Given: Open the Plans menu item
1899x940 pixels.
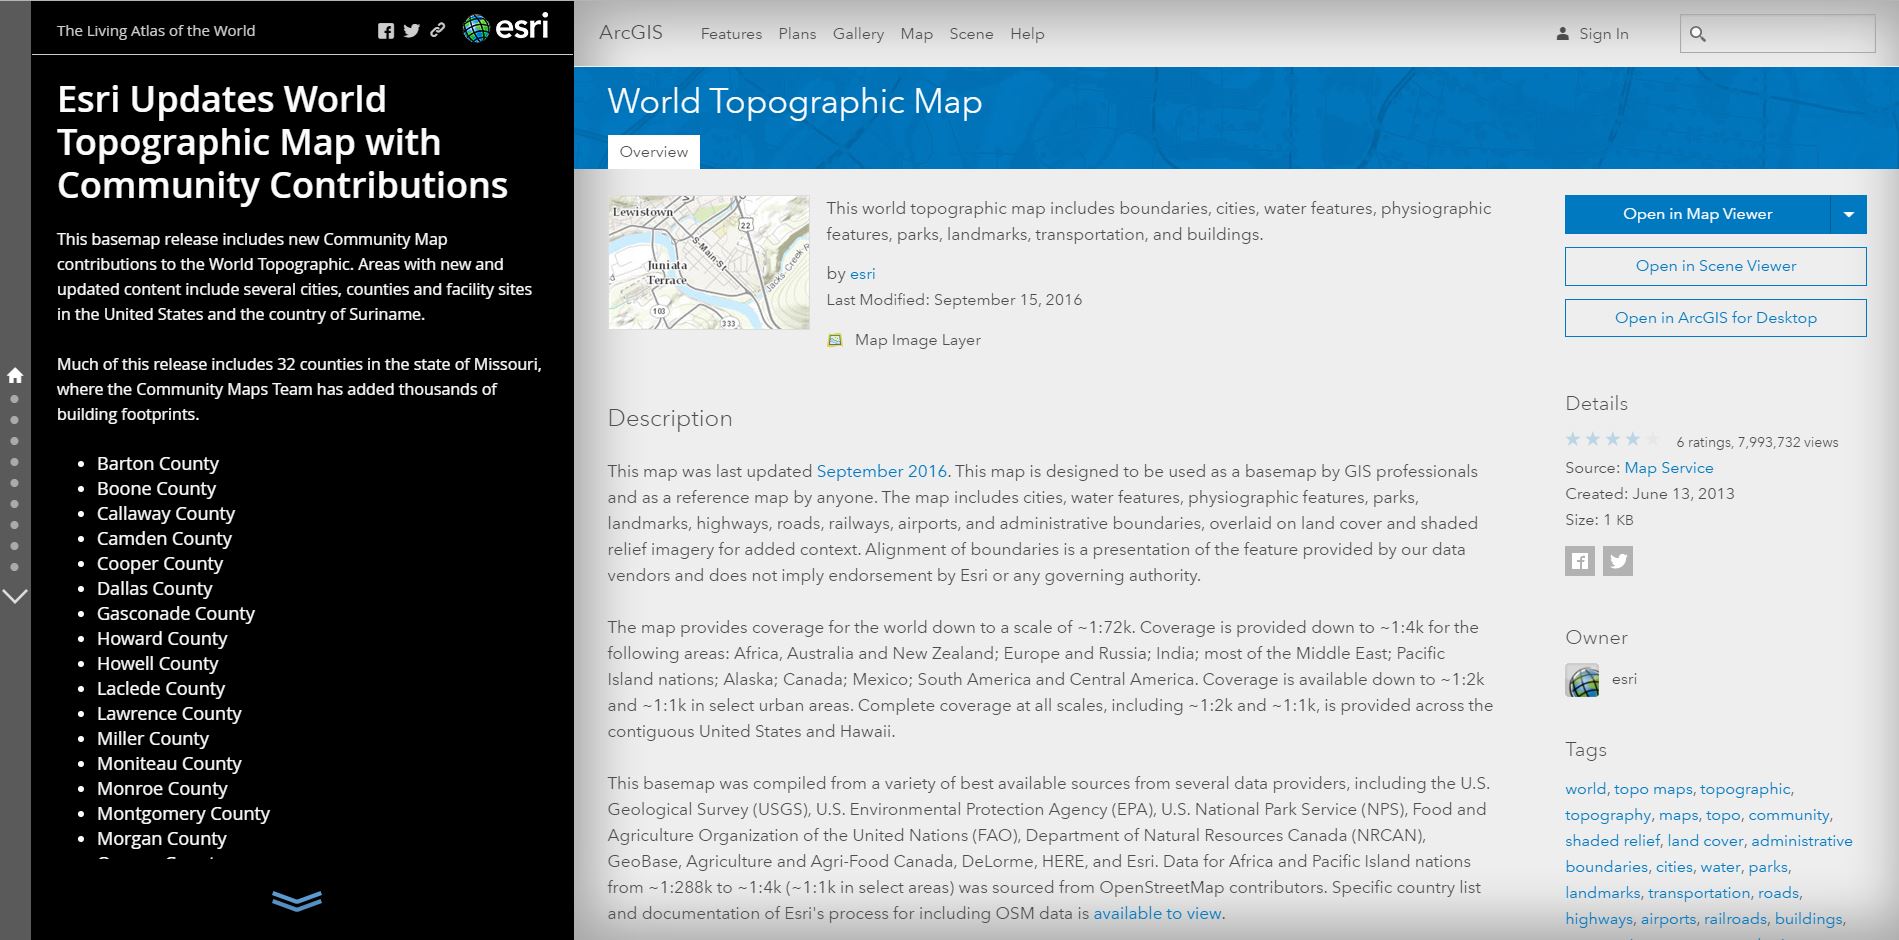Looking at the screenshot, I should [797, 34].
